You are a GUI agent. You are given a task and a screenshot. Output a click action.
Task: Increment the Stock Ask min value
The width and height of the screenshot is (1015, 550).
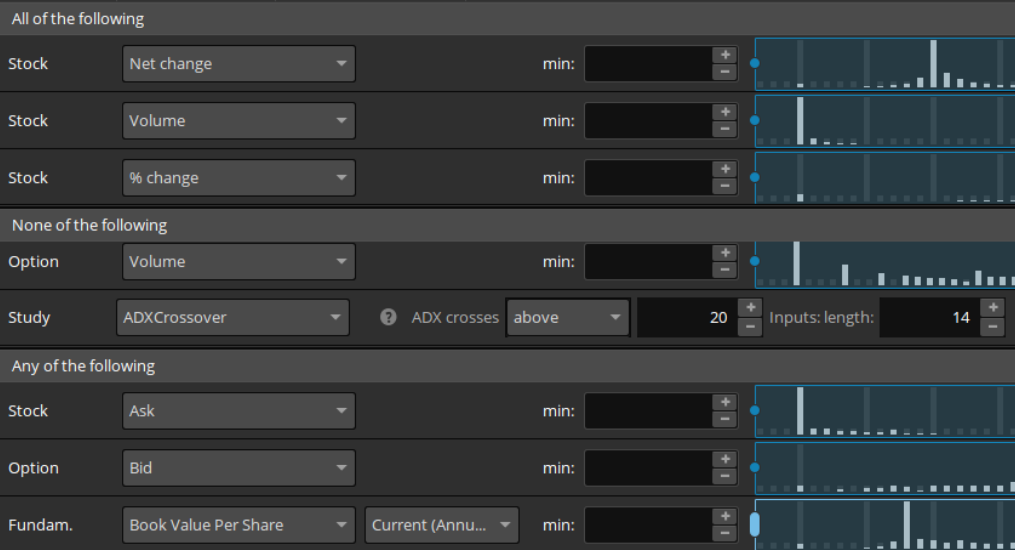(725, 402)
